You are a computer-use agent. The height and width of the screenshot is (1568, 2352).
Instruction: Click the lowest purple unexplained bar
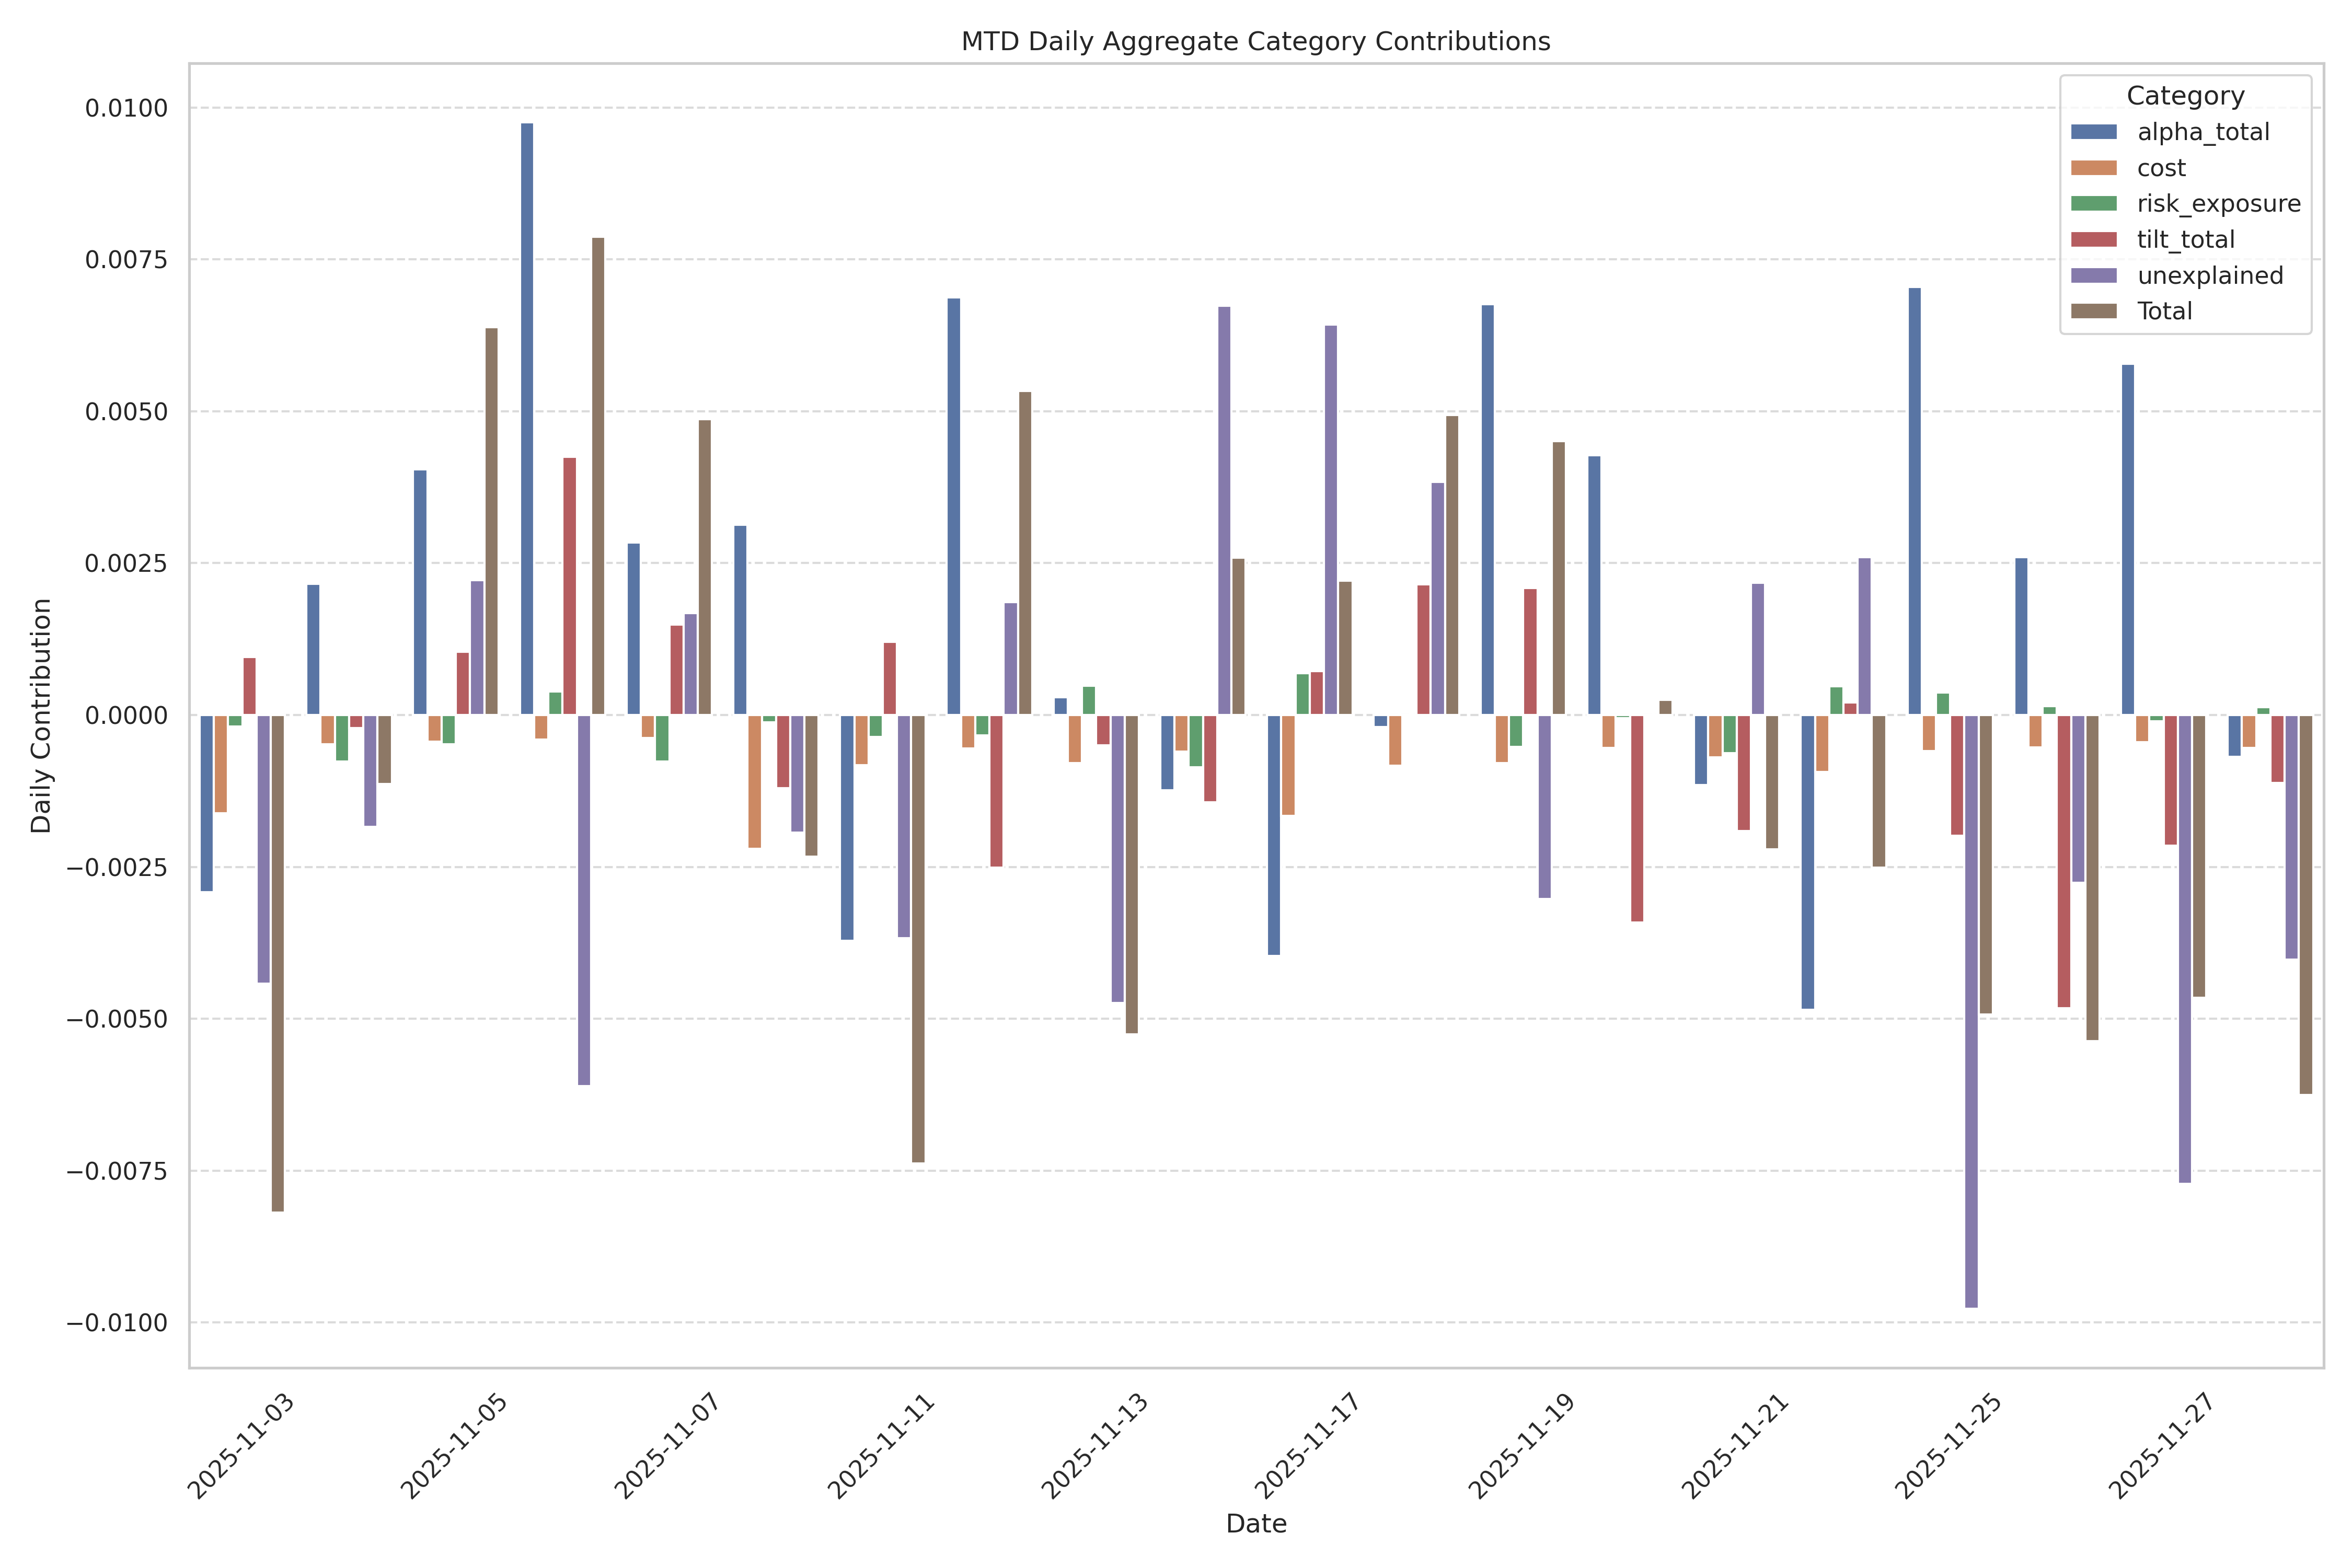pos(1971,1010)
